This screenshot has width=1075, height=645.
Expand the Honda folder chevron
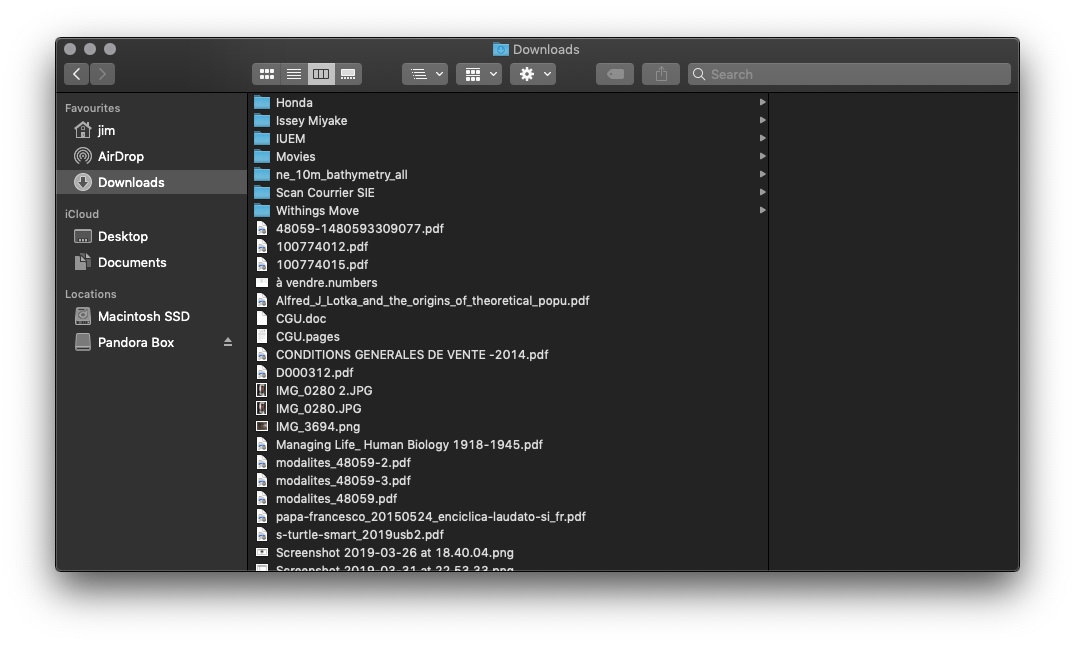pos(762,102)
